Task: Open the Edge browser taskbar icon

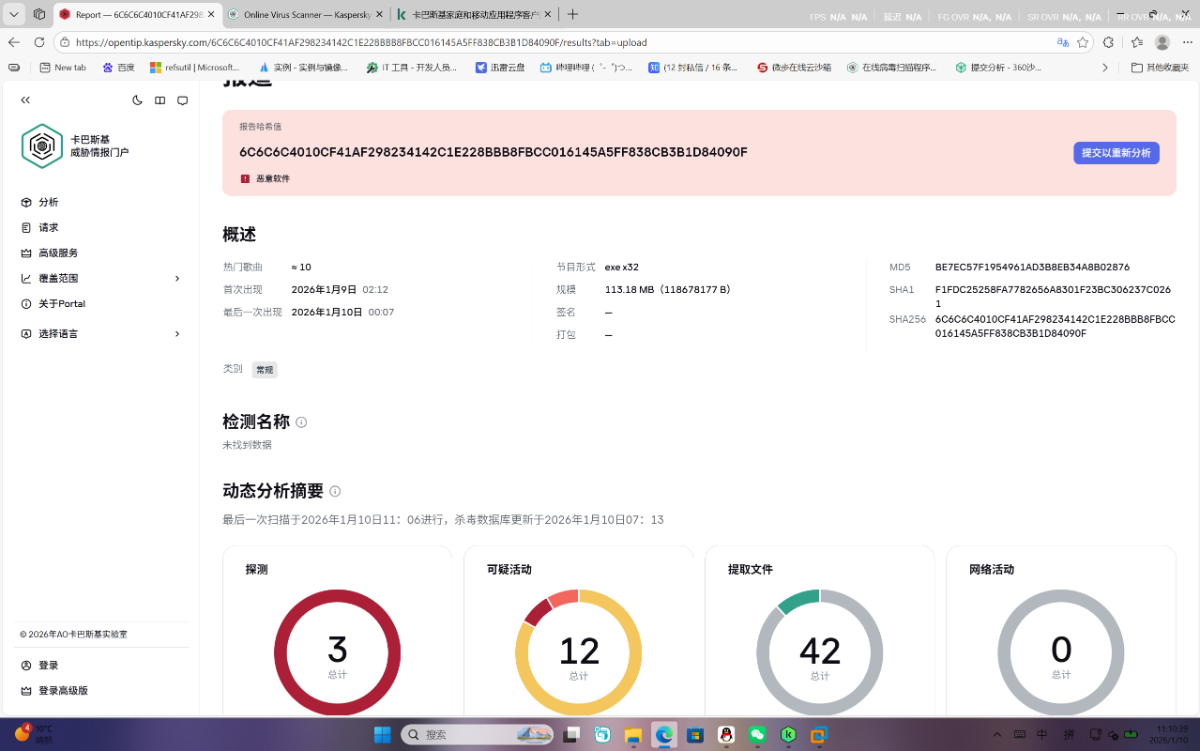Action: tap(664, 735)
